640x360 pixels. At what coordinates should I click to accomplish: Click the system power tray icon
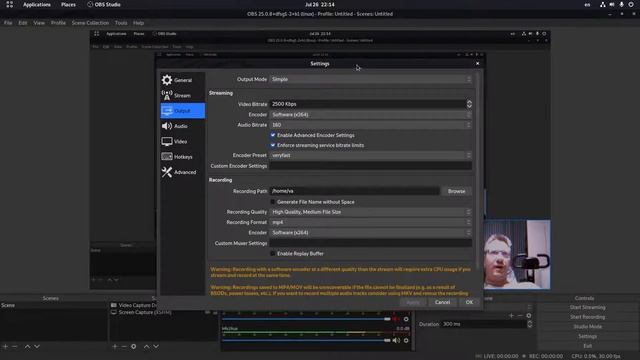coord(631,4)
